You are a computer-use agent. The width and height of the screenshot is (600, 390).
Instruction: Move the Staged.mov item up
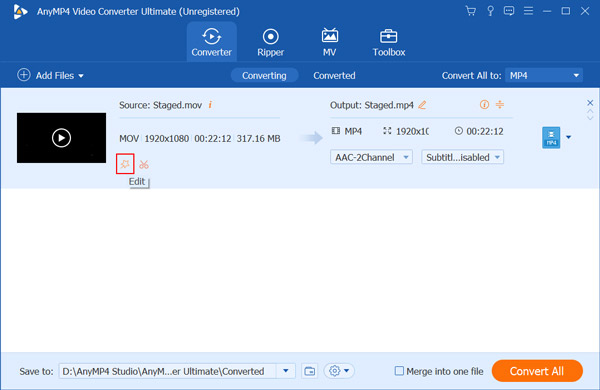(x=590, y=112)
